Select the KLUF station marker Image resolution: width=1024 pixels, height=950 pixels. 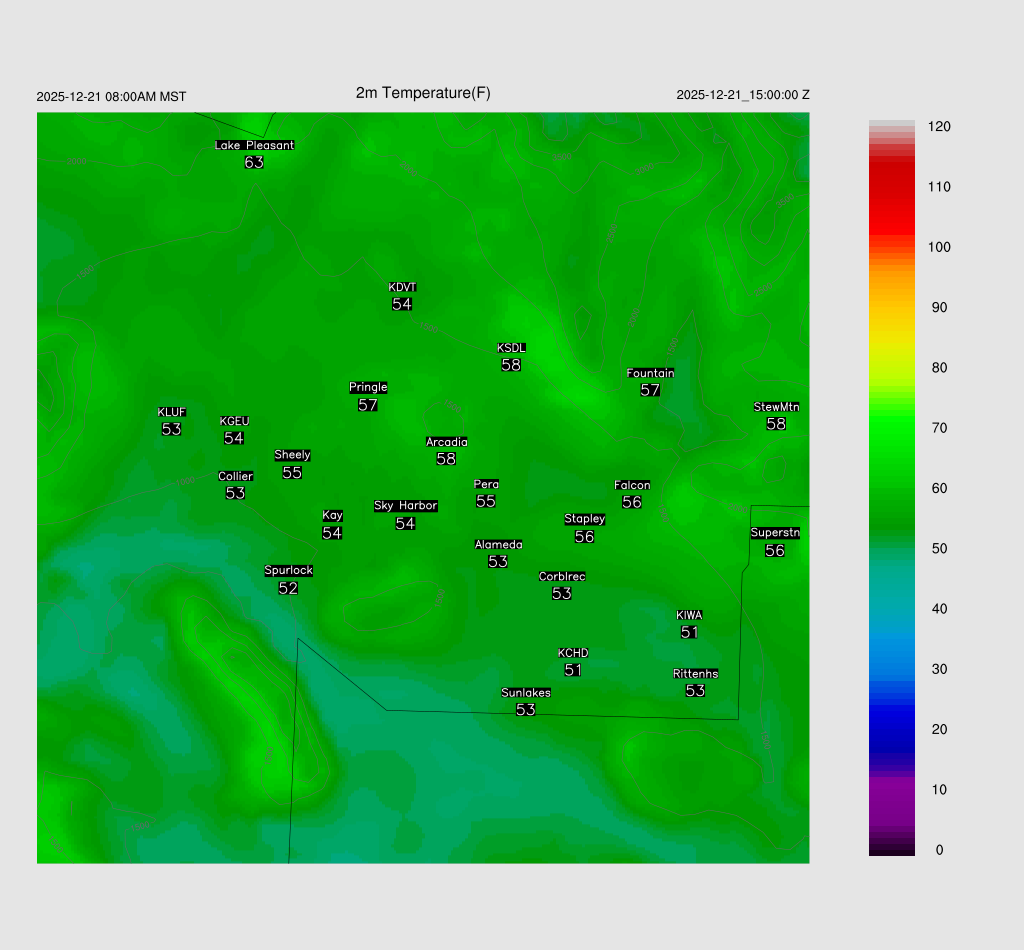(x=171, y=413)
